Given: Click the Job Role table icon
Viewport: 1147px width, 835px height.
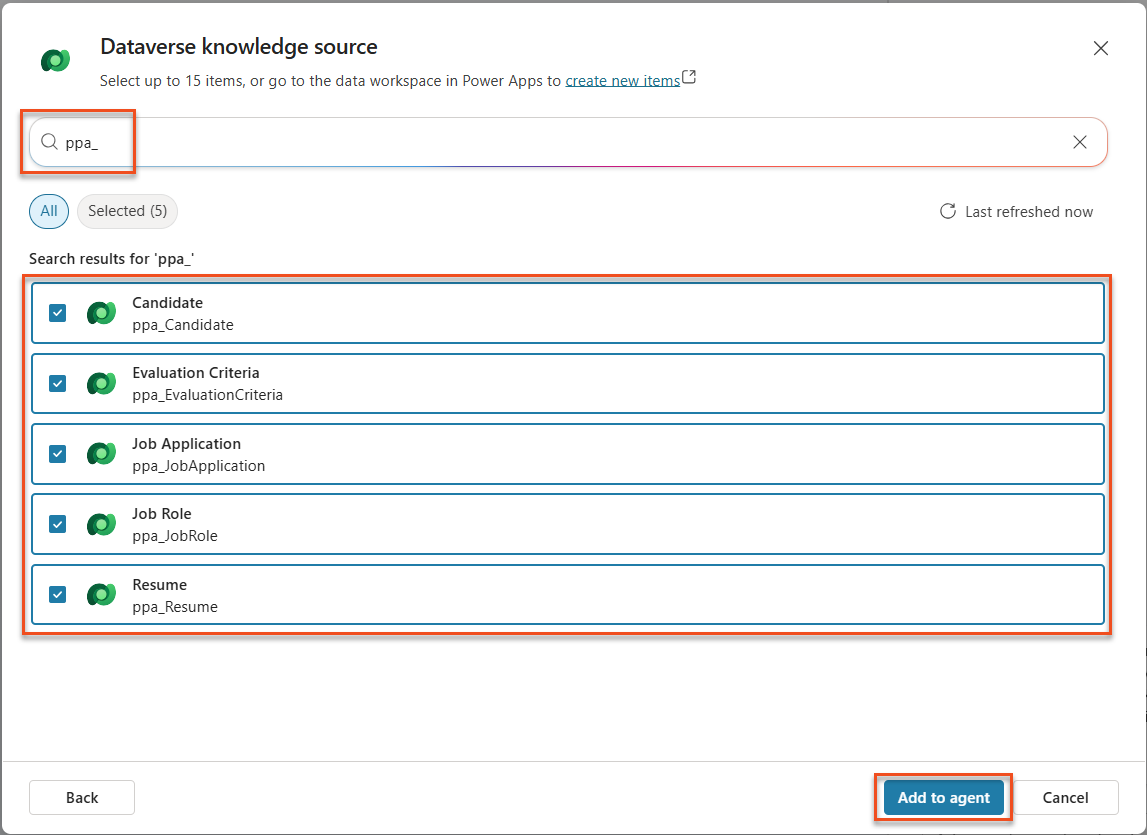Looking at the screenshot, I should tap(101, 524).
